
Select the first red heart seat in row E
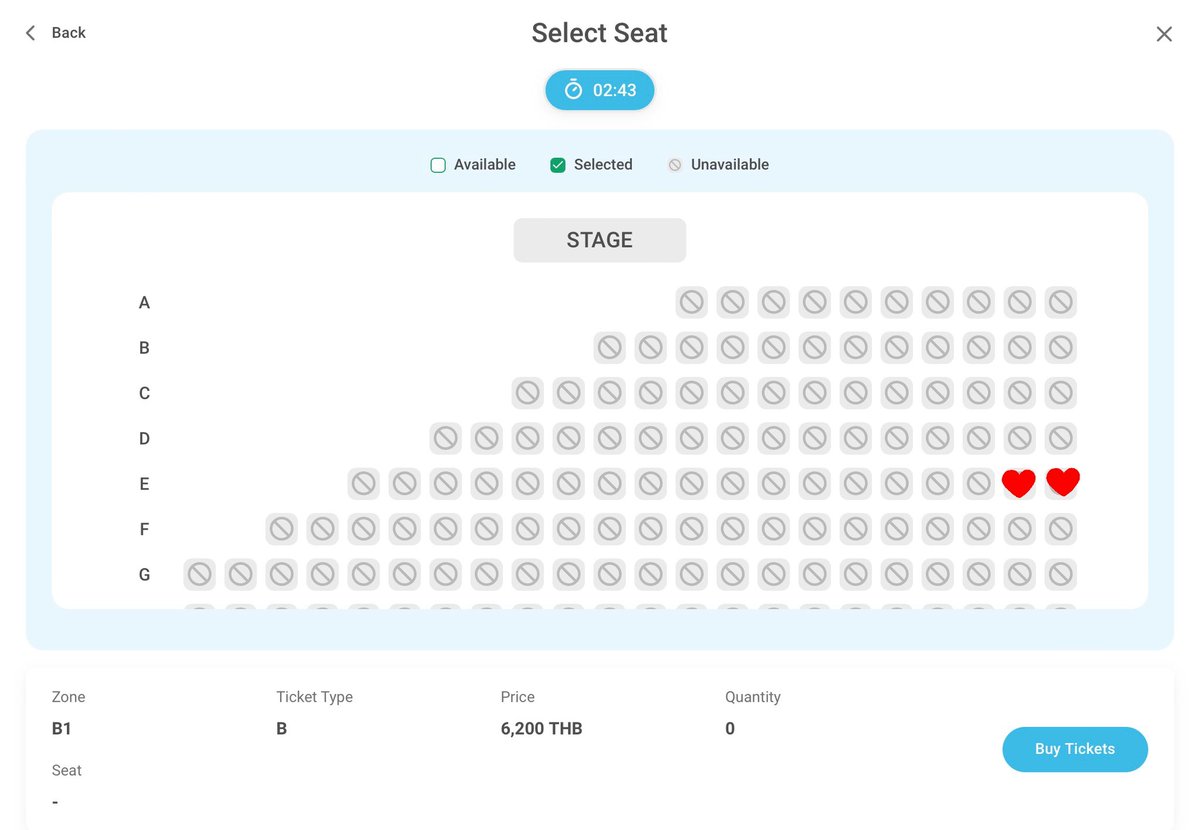coord(1019,484)
